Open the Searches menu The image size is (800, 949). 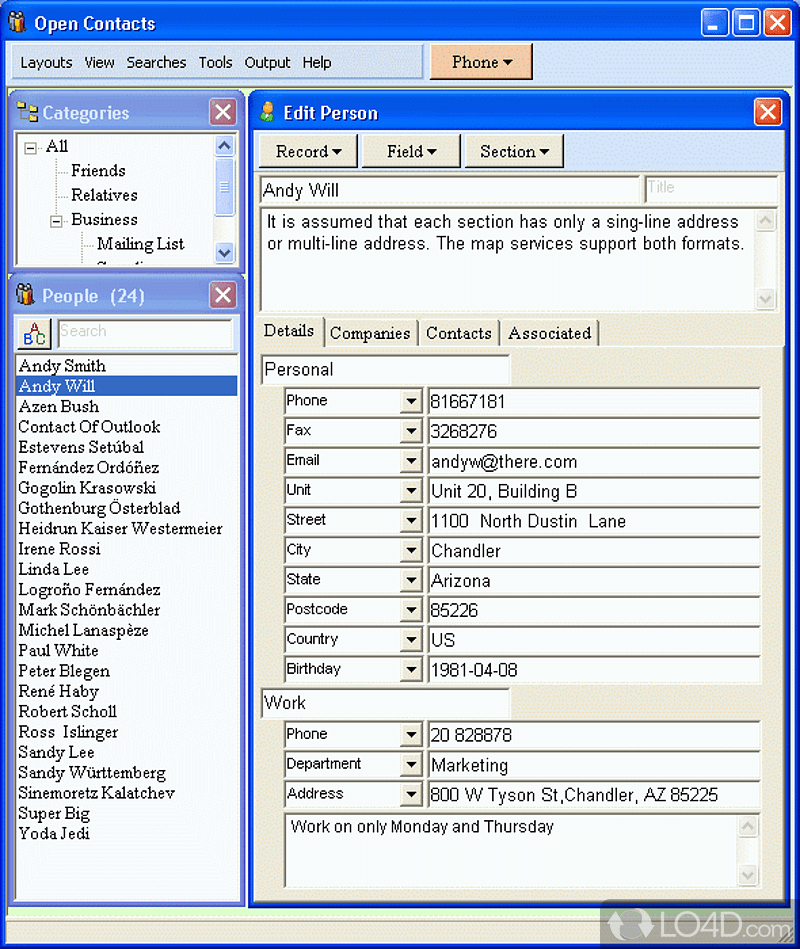[156, 62]
